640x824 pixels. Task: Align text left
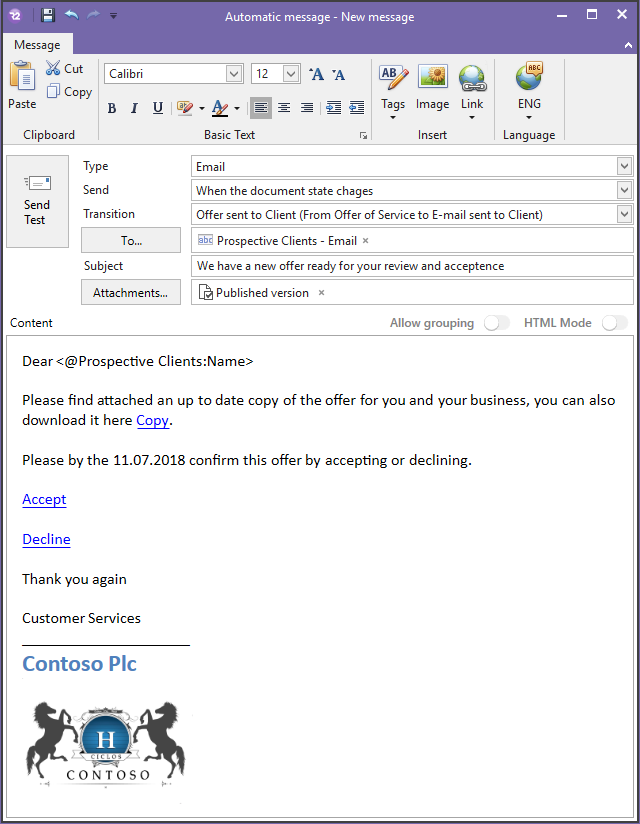261,108
